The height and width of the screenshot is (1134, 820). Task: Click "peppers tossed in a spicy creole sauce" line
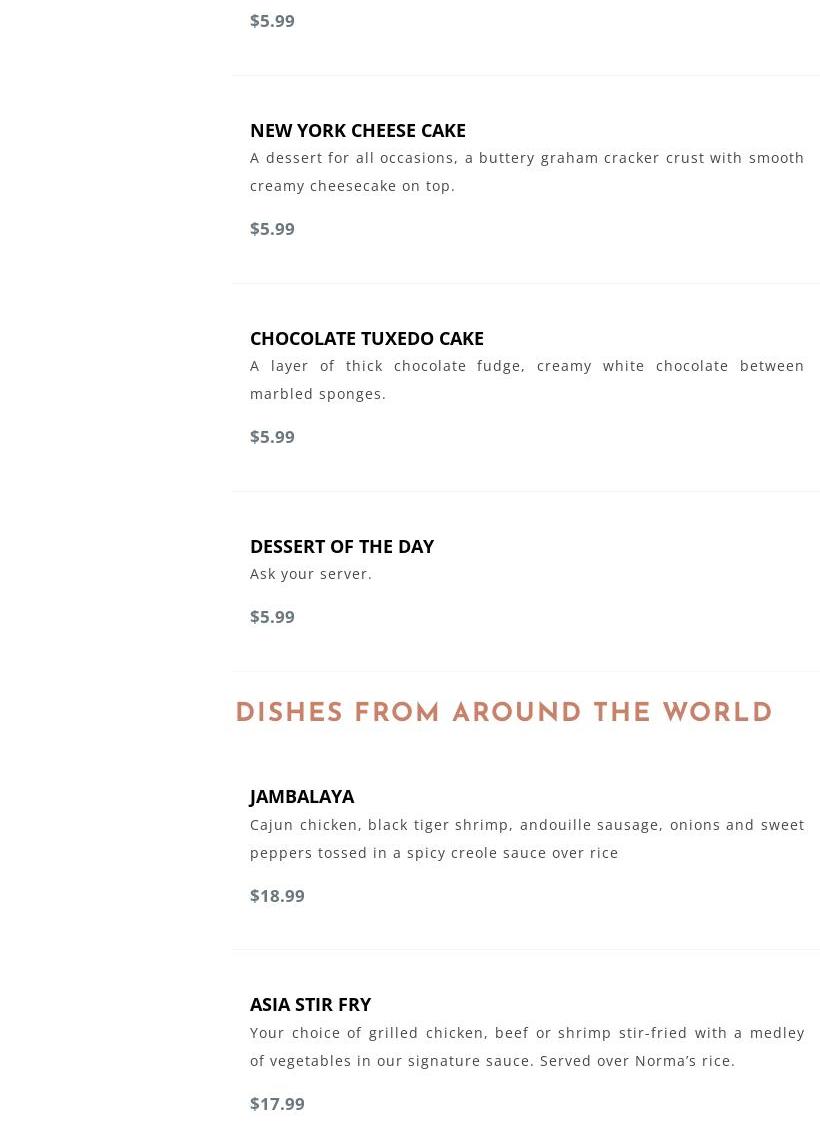[434, 853]
